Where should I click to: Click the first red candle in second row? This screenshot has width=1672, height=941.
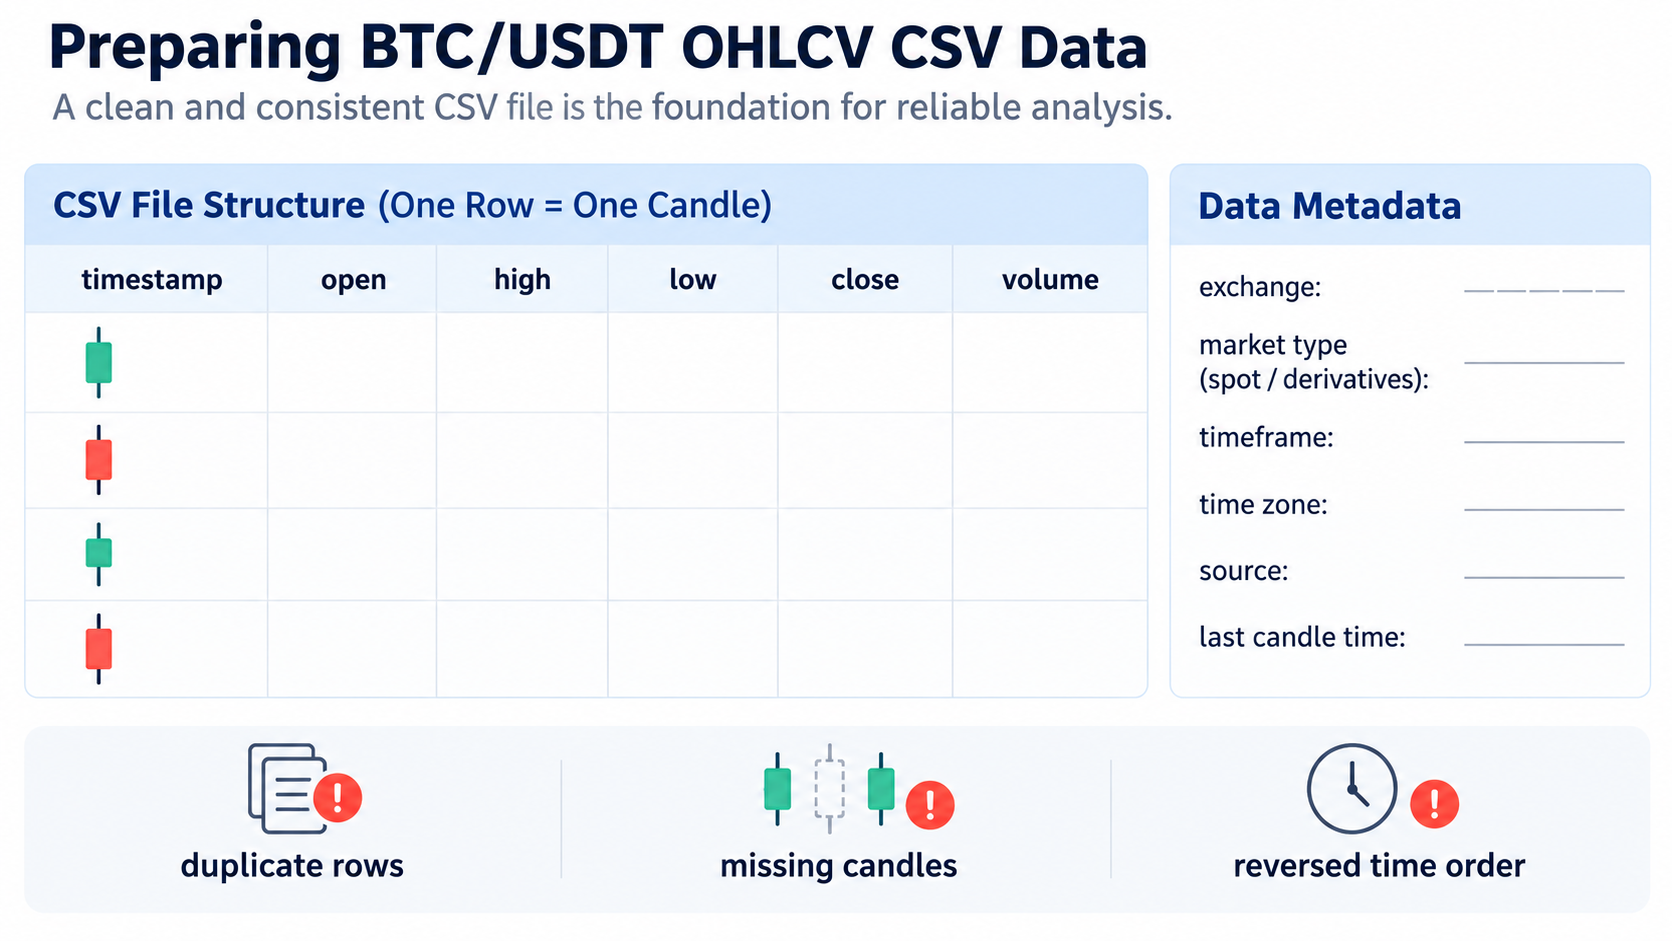point(98,459)
